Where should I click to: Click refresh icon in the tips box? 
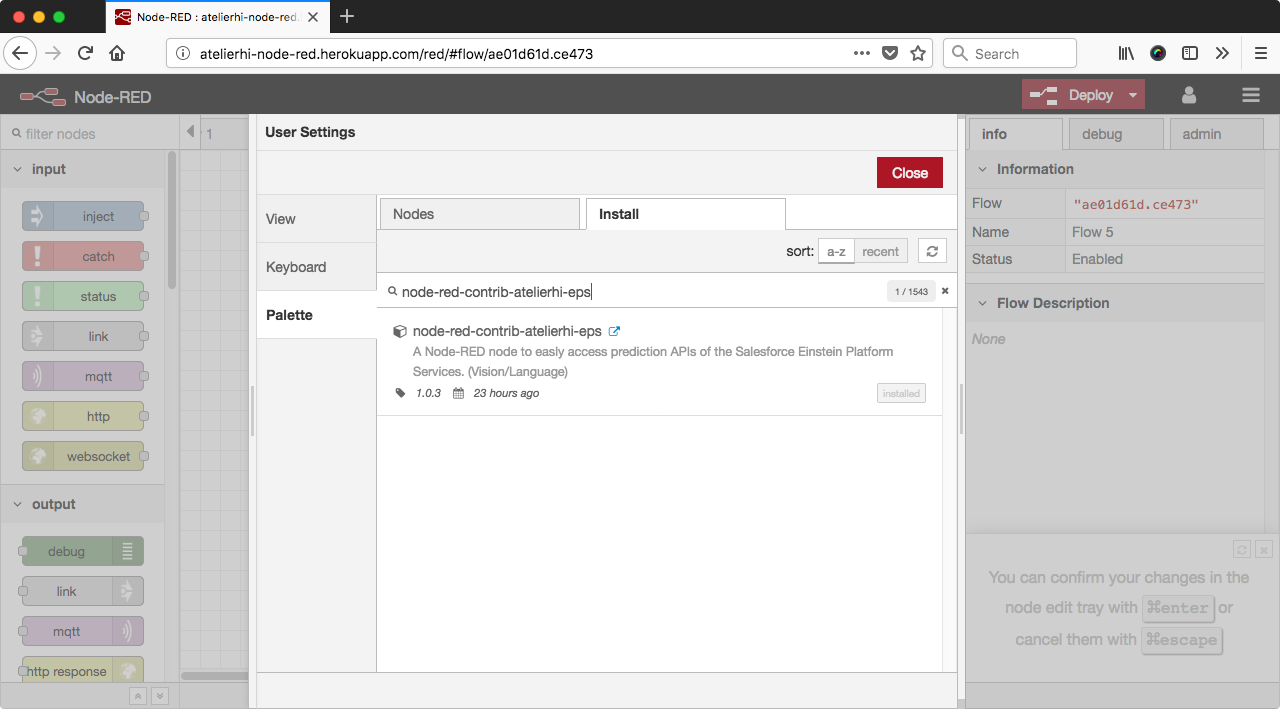pyautogui.click(x=1242, y=549)
